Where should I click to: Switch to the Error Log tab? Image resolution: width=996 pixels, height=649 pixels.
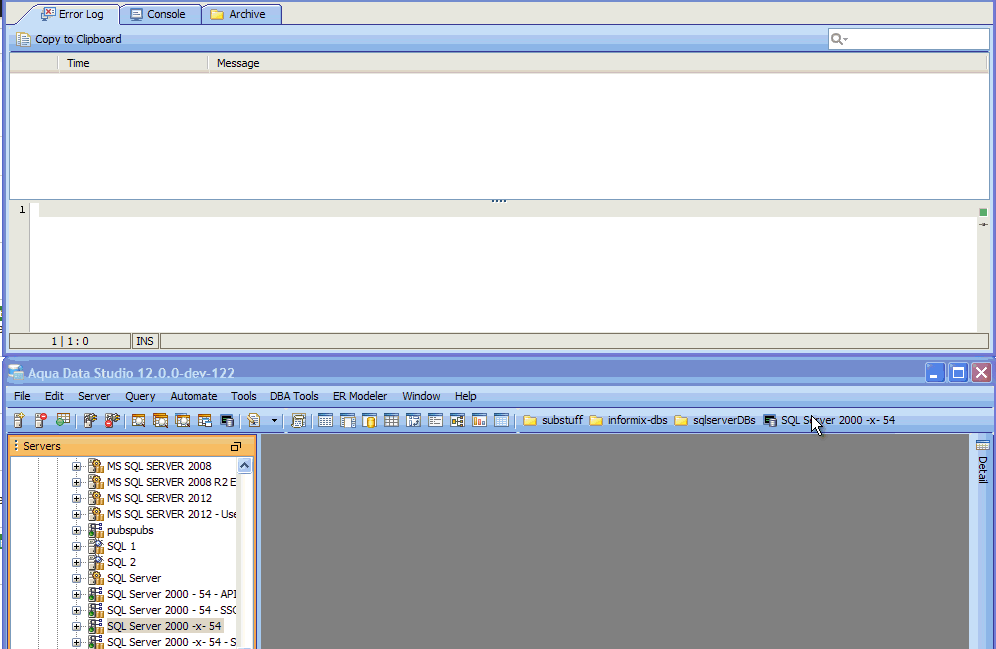(72, 14)
